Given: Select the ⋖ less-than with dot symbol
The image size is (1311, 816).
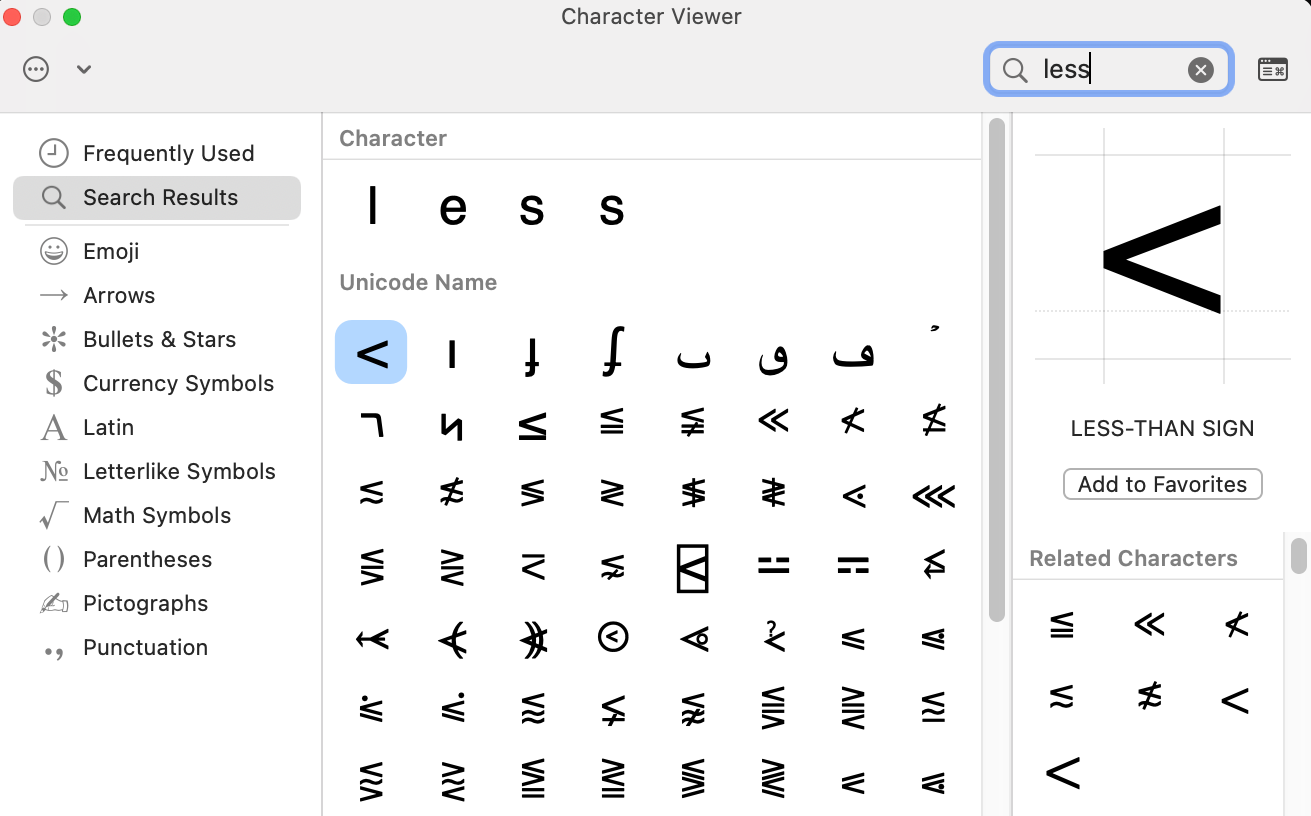Looking at the screenshot, I should point(853,494).
